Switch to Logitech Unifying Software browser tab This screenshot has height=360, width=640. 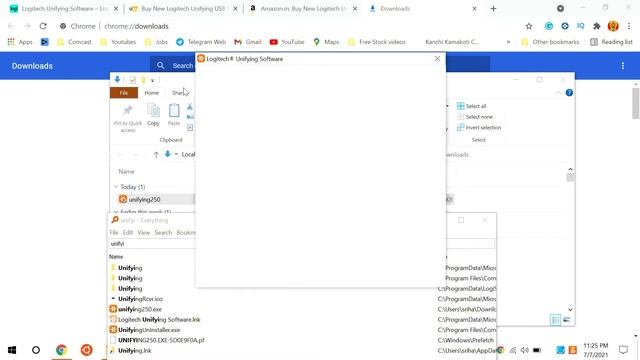(x=64, y=9)
